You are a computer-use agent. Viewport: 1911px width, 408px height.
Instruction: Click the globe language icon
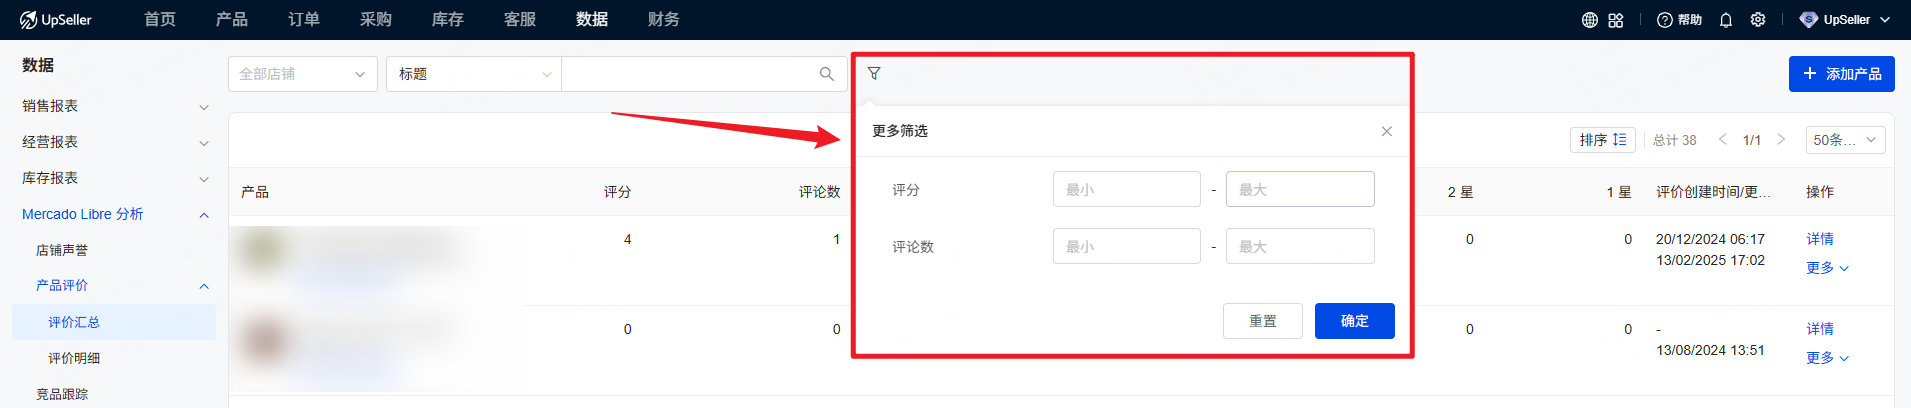(1589, 20)
